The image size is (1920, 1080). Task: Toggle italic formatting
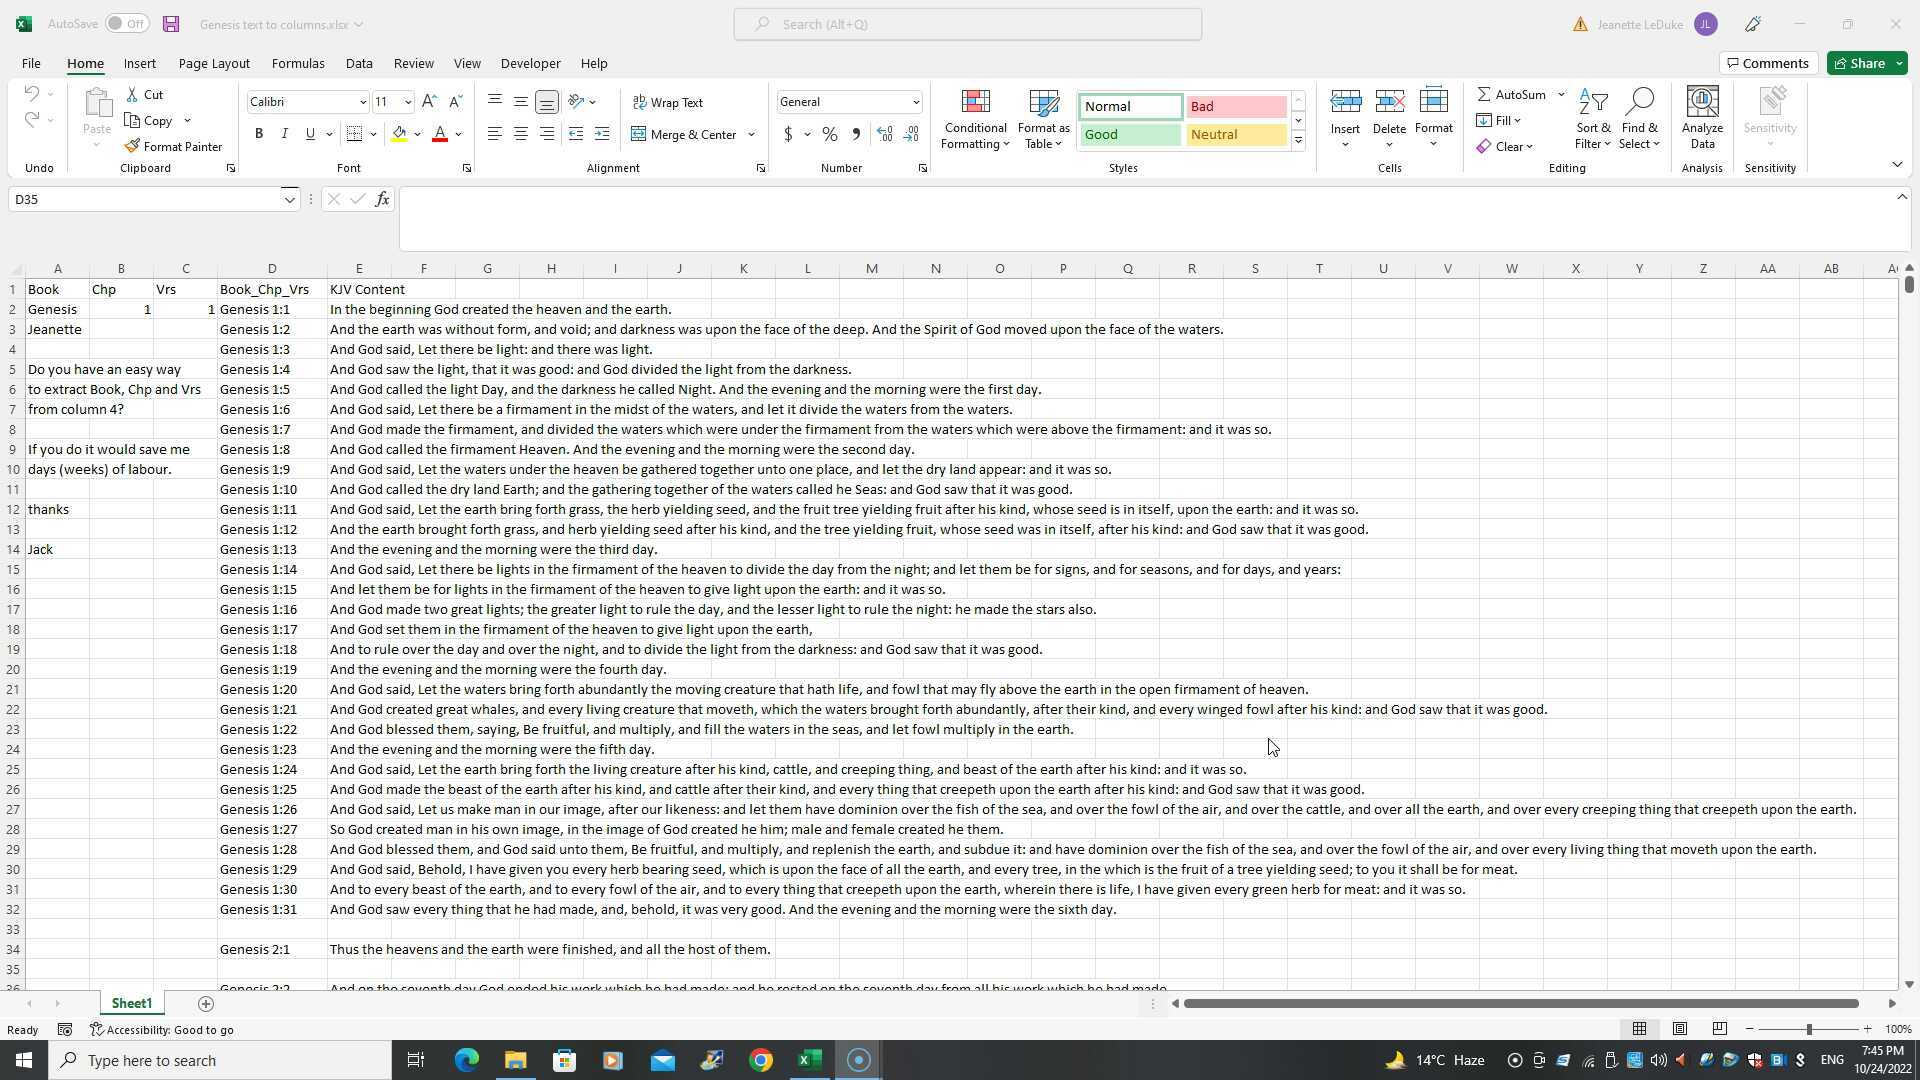point(284,133)
